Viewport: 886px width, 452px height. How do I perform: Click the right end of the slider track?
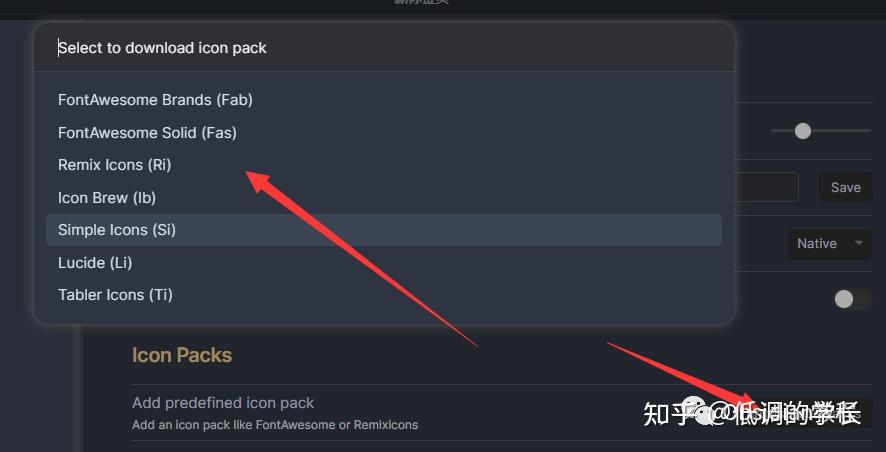tap(866, 130)
